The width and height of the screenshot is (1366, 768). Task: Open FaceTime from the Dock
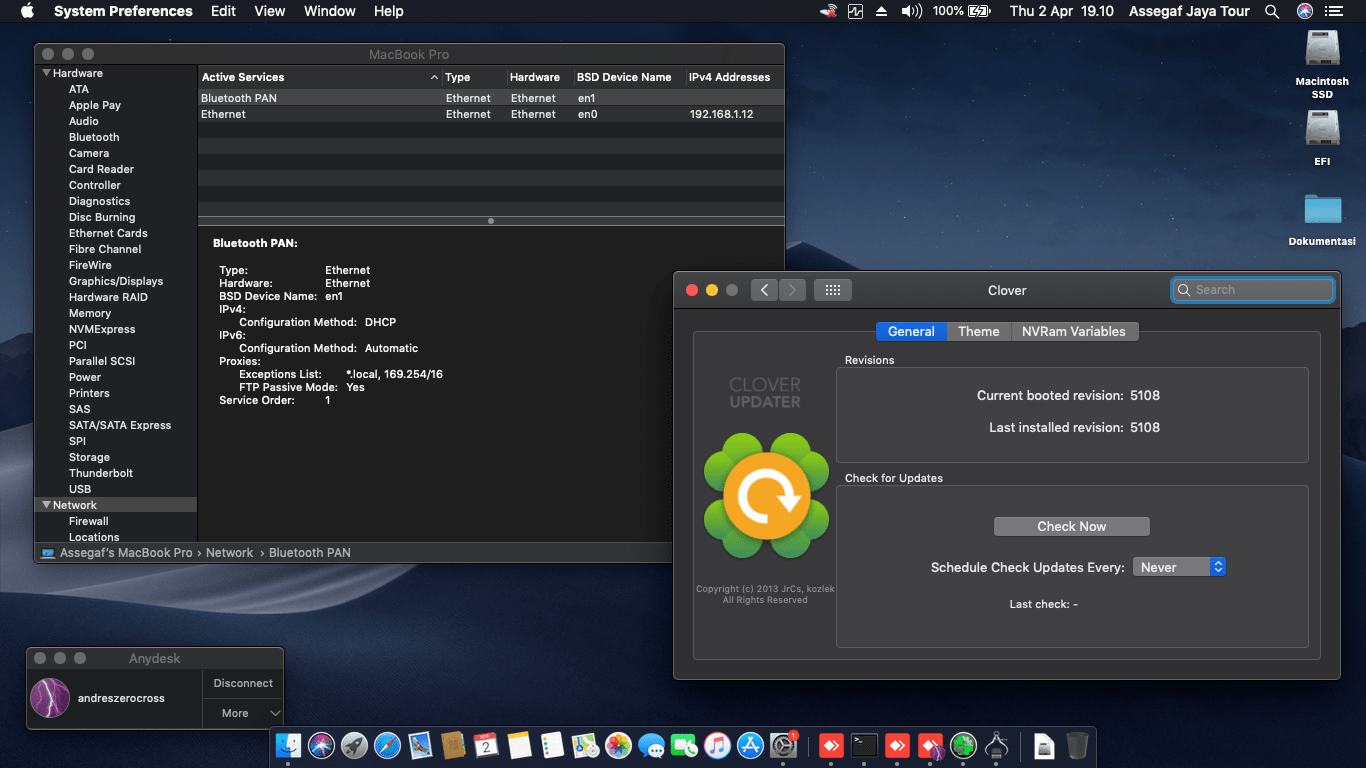pos(684,745)
